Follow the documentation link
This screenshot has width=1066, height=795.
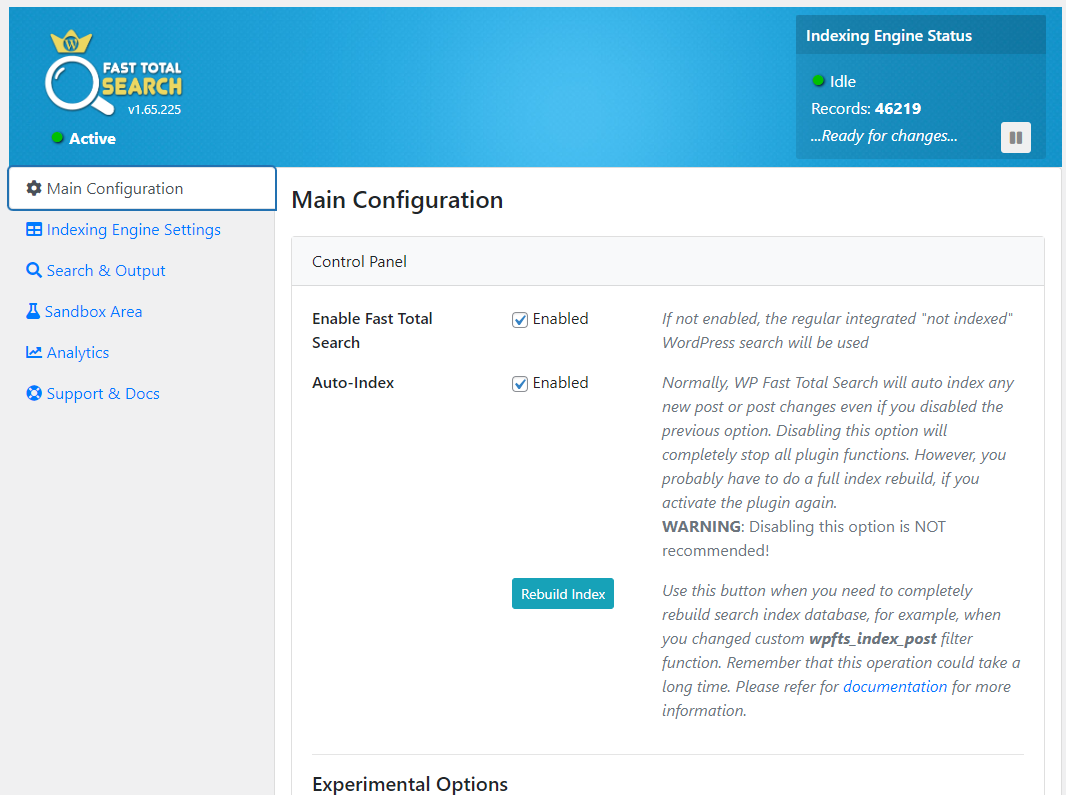[x=895, y=686]
